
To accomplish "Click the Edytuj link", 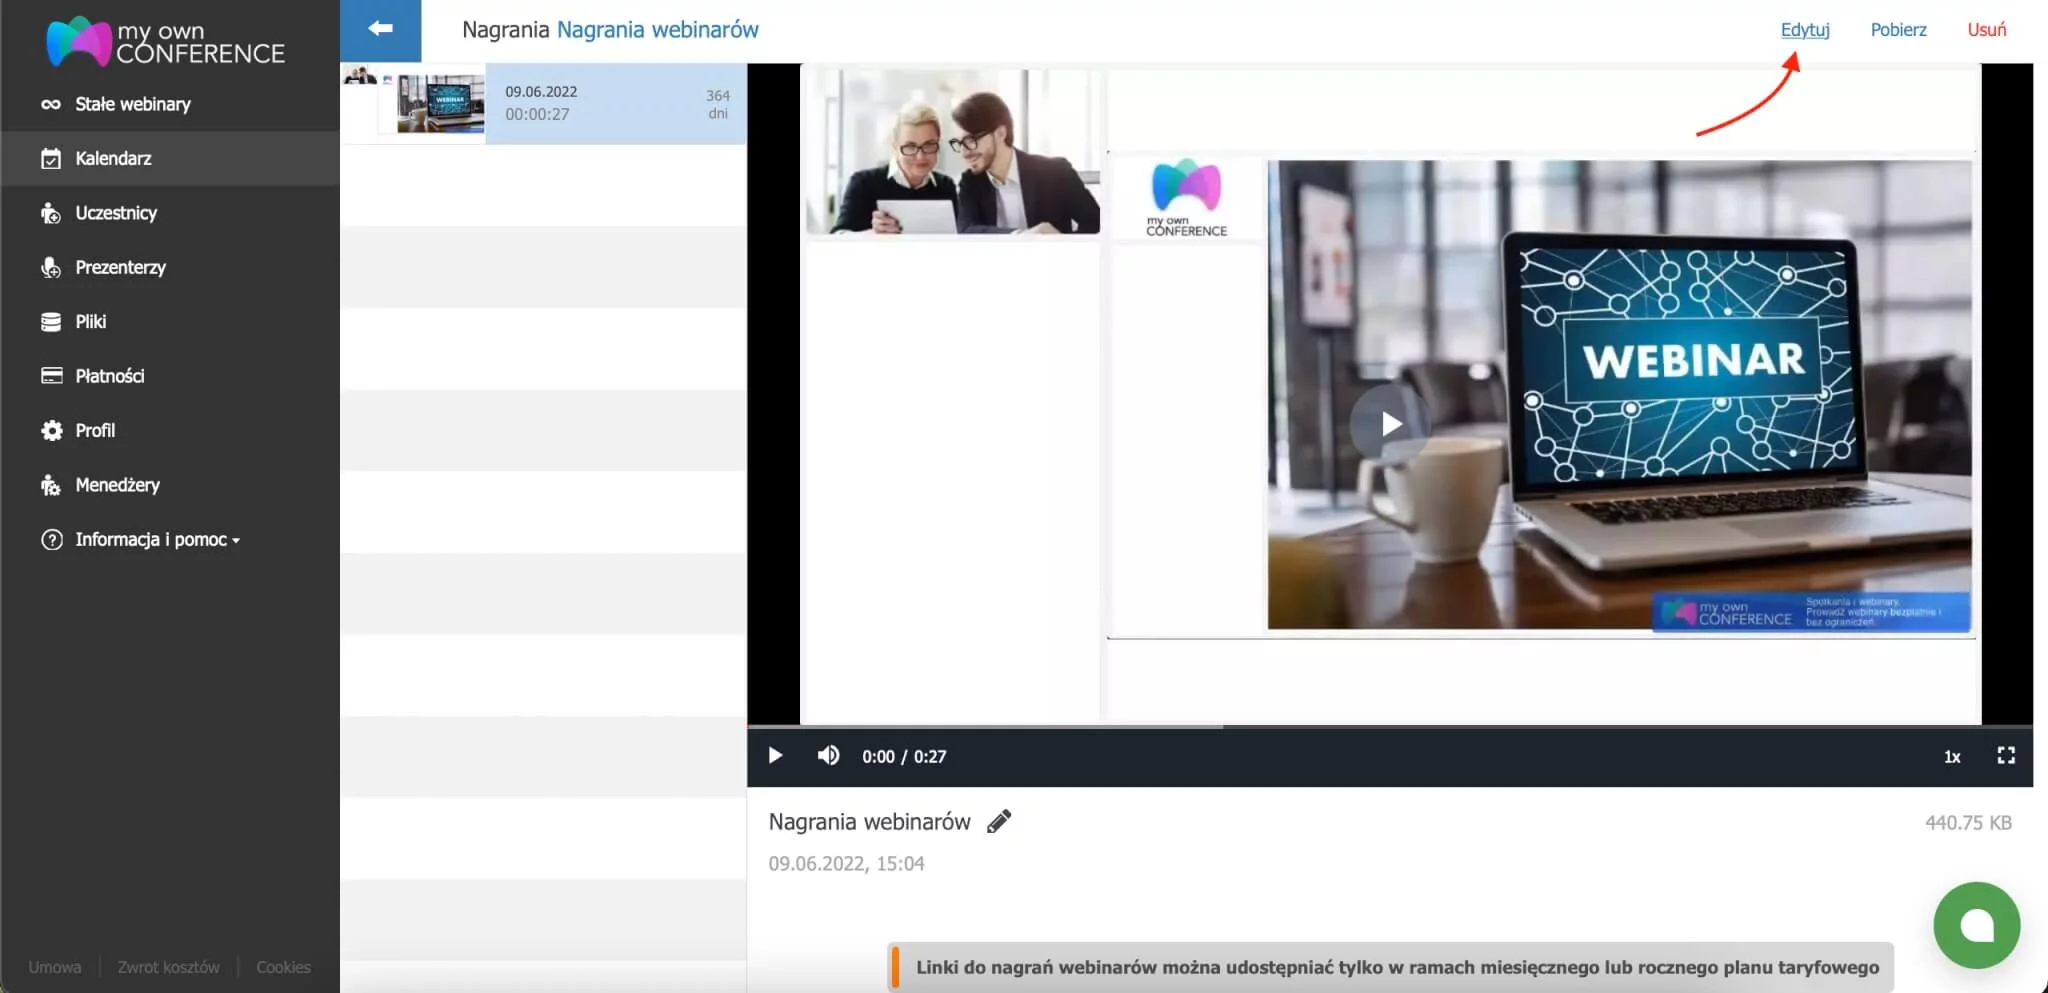I will (1806, 29).
